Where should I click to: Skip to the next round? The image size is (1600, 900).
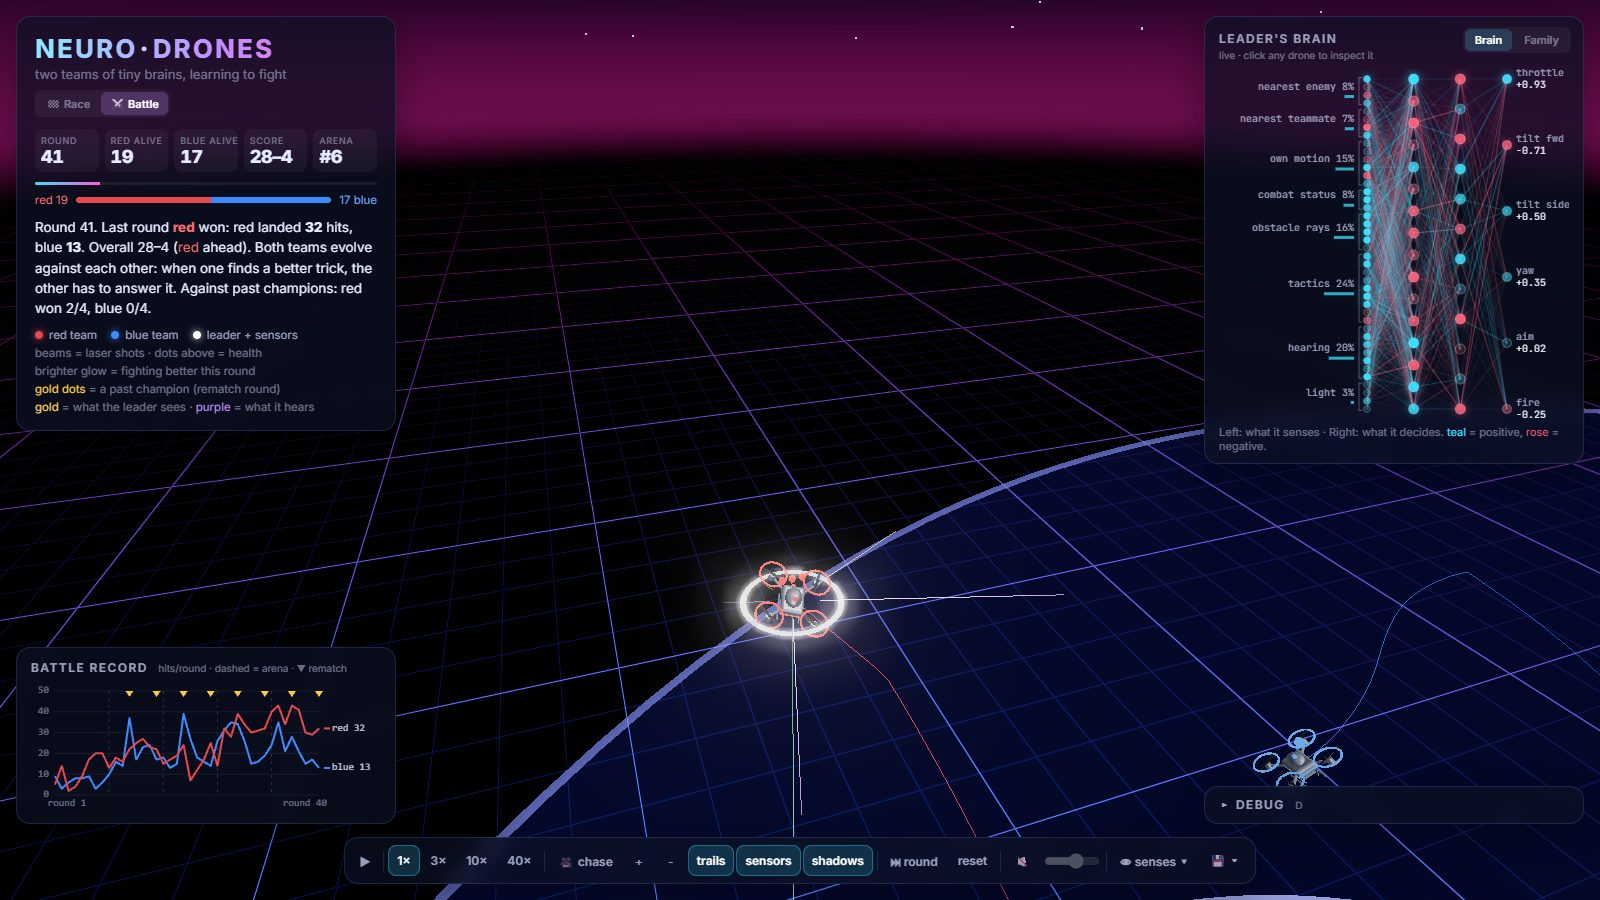[914, 862]
